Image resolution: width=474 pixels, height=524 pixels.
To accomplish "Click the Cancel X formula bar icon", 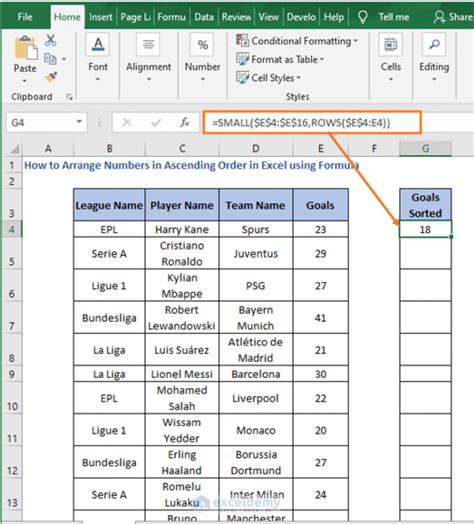I will tap(127, 123).
